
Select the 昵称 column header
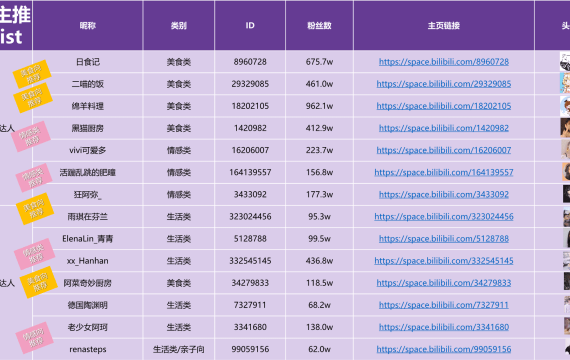(88, 25)
